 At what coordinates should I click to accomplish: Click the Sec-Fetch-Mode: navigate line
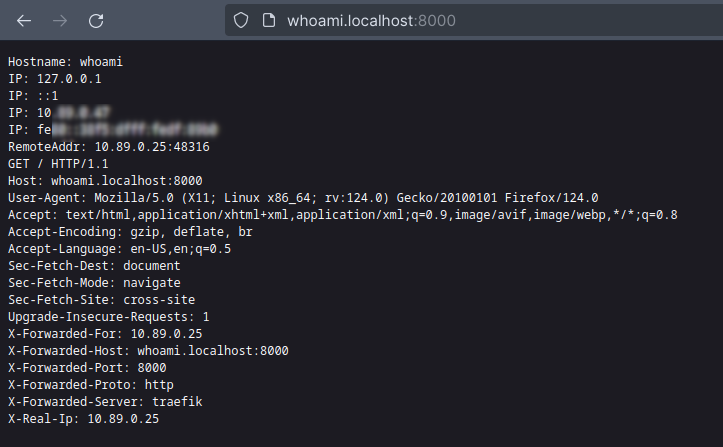tap(94, 283)
